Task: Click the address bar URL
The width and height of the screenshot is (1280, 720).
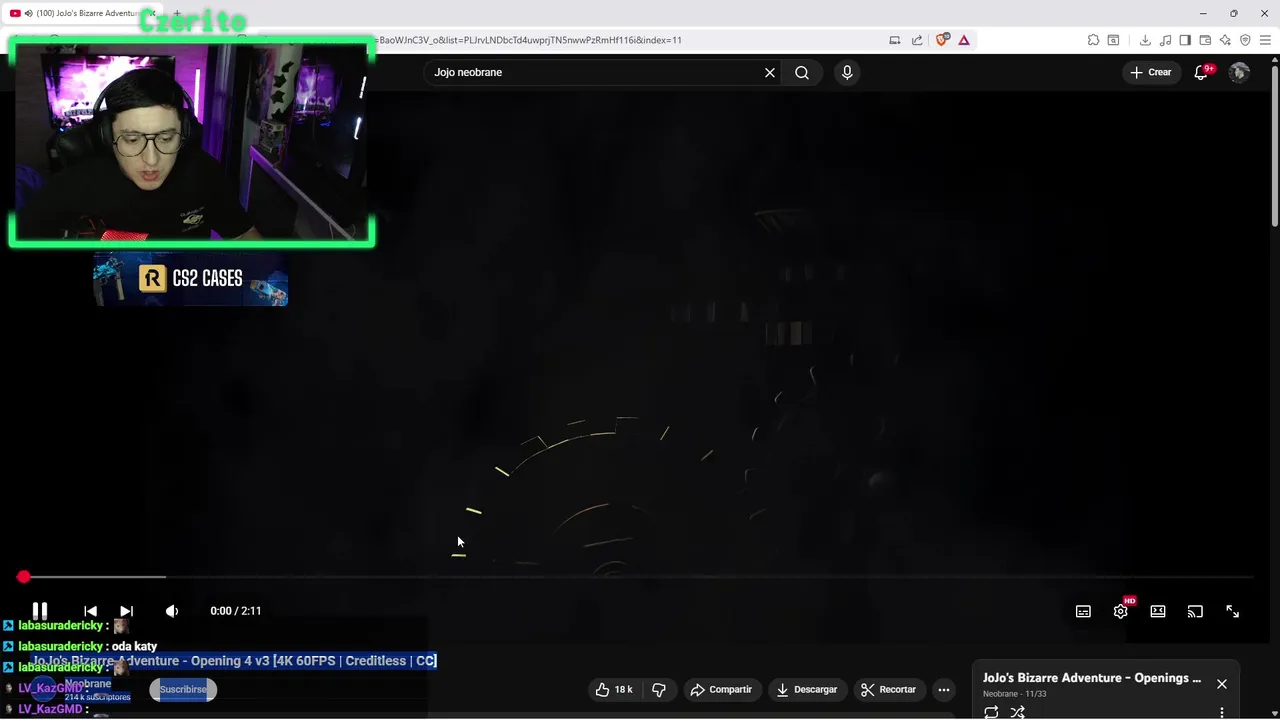Action: click(x=530, y=40)
